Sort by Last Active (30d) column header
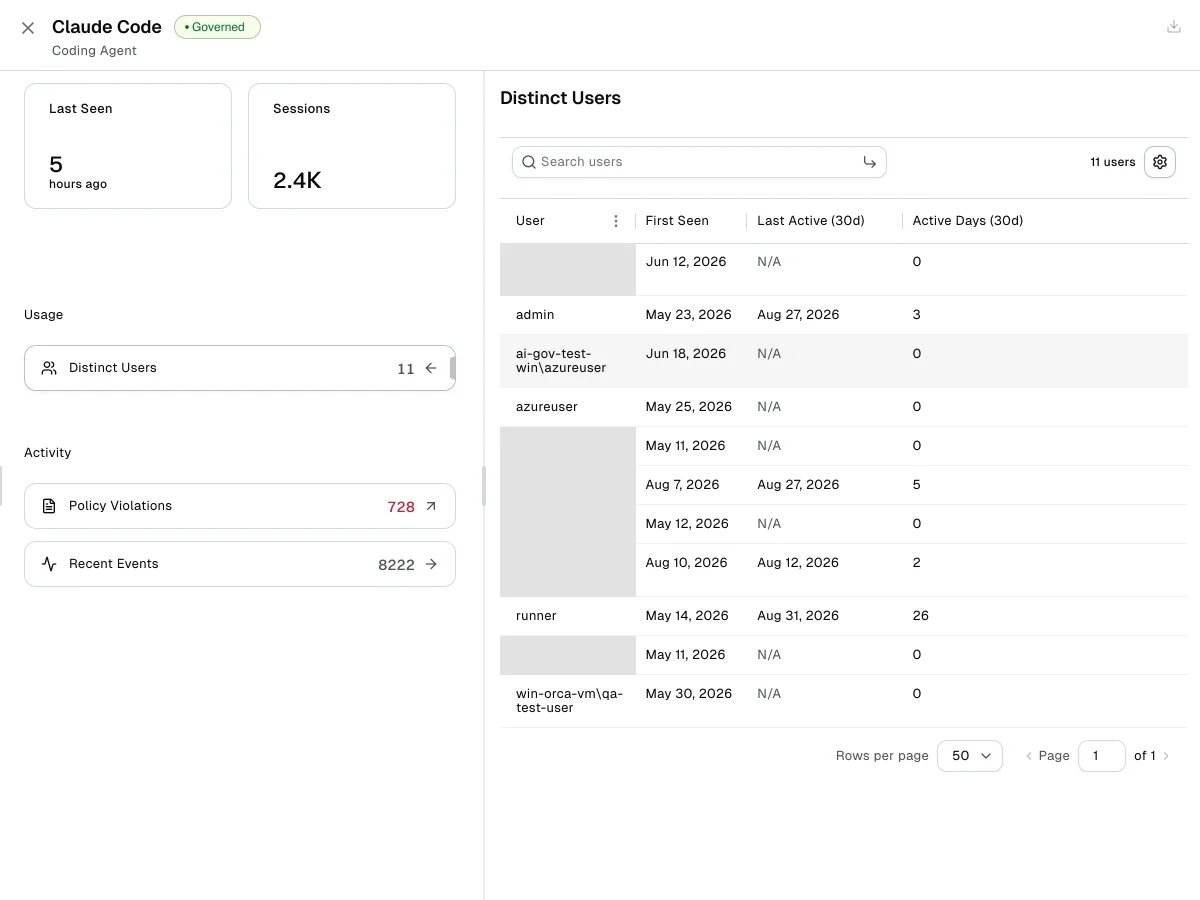1200x900 pixels. click(811, 221)
